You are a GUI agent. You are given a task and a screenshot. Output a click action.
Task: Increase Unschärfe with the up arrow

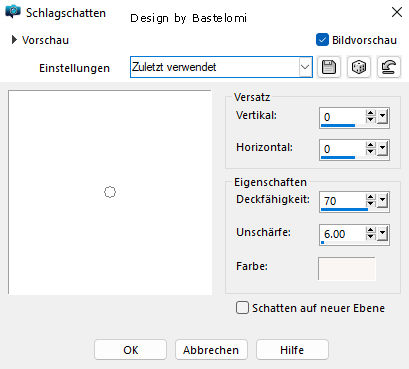370,230
